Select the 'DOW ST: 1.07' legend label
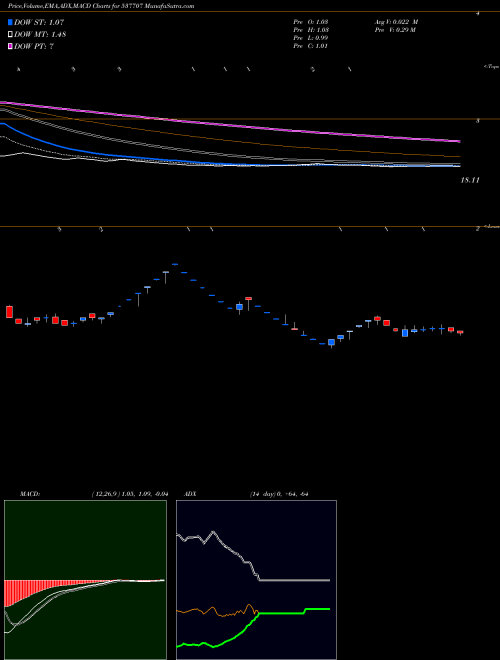 (39, 22)
